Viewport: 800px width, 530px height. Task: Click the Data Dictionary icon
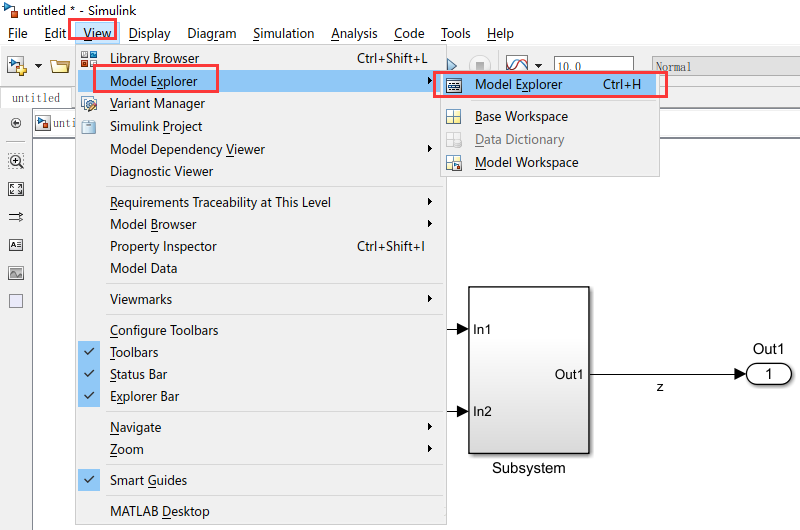(x=454, y=140)
